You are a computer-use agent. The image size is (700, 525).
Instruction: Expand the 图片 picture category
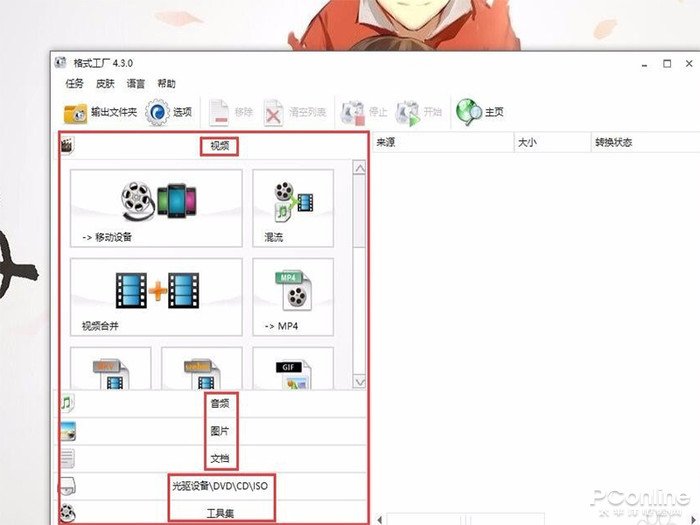[219, 432]
